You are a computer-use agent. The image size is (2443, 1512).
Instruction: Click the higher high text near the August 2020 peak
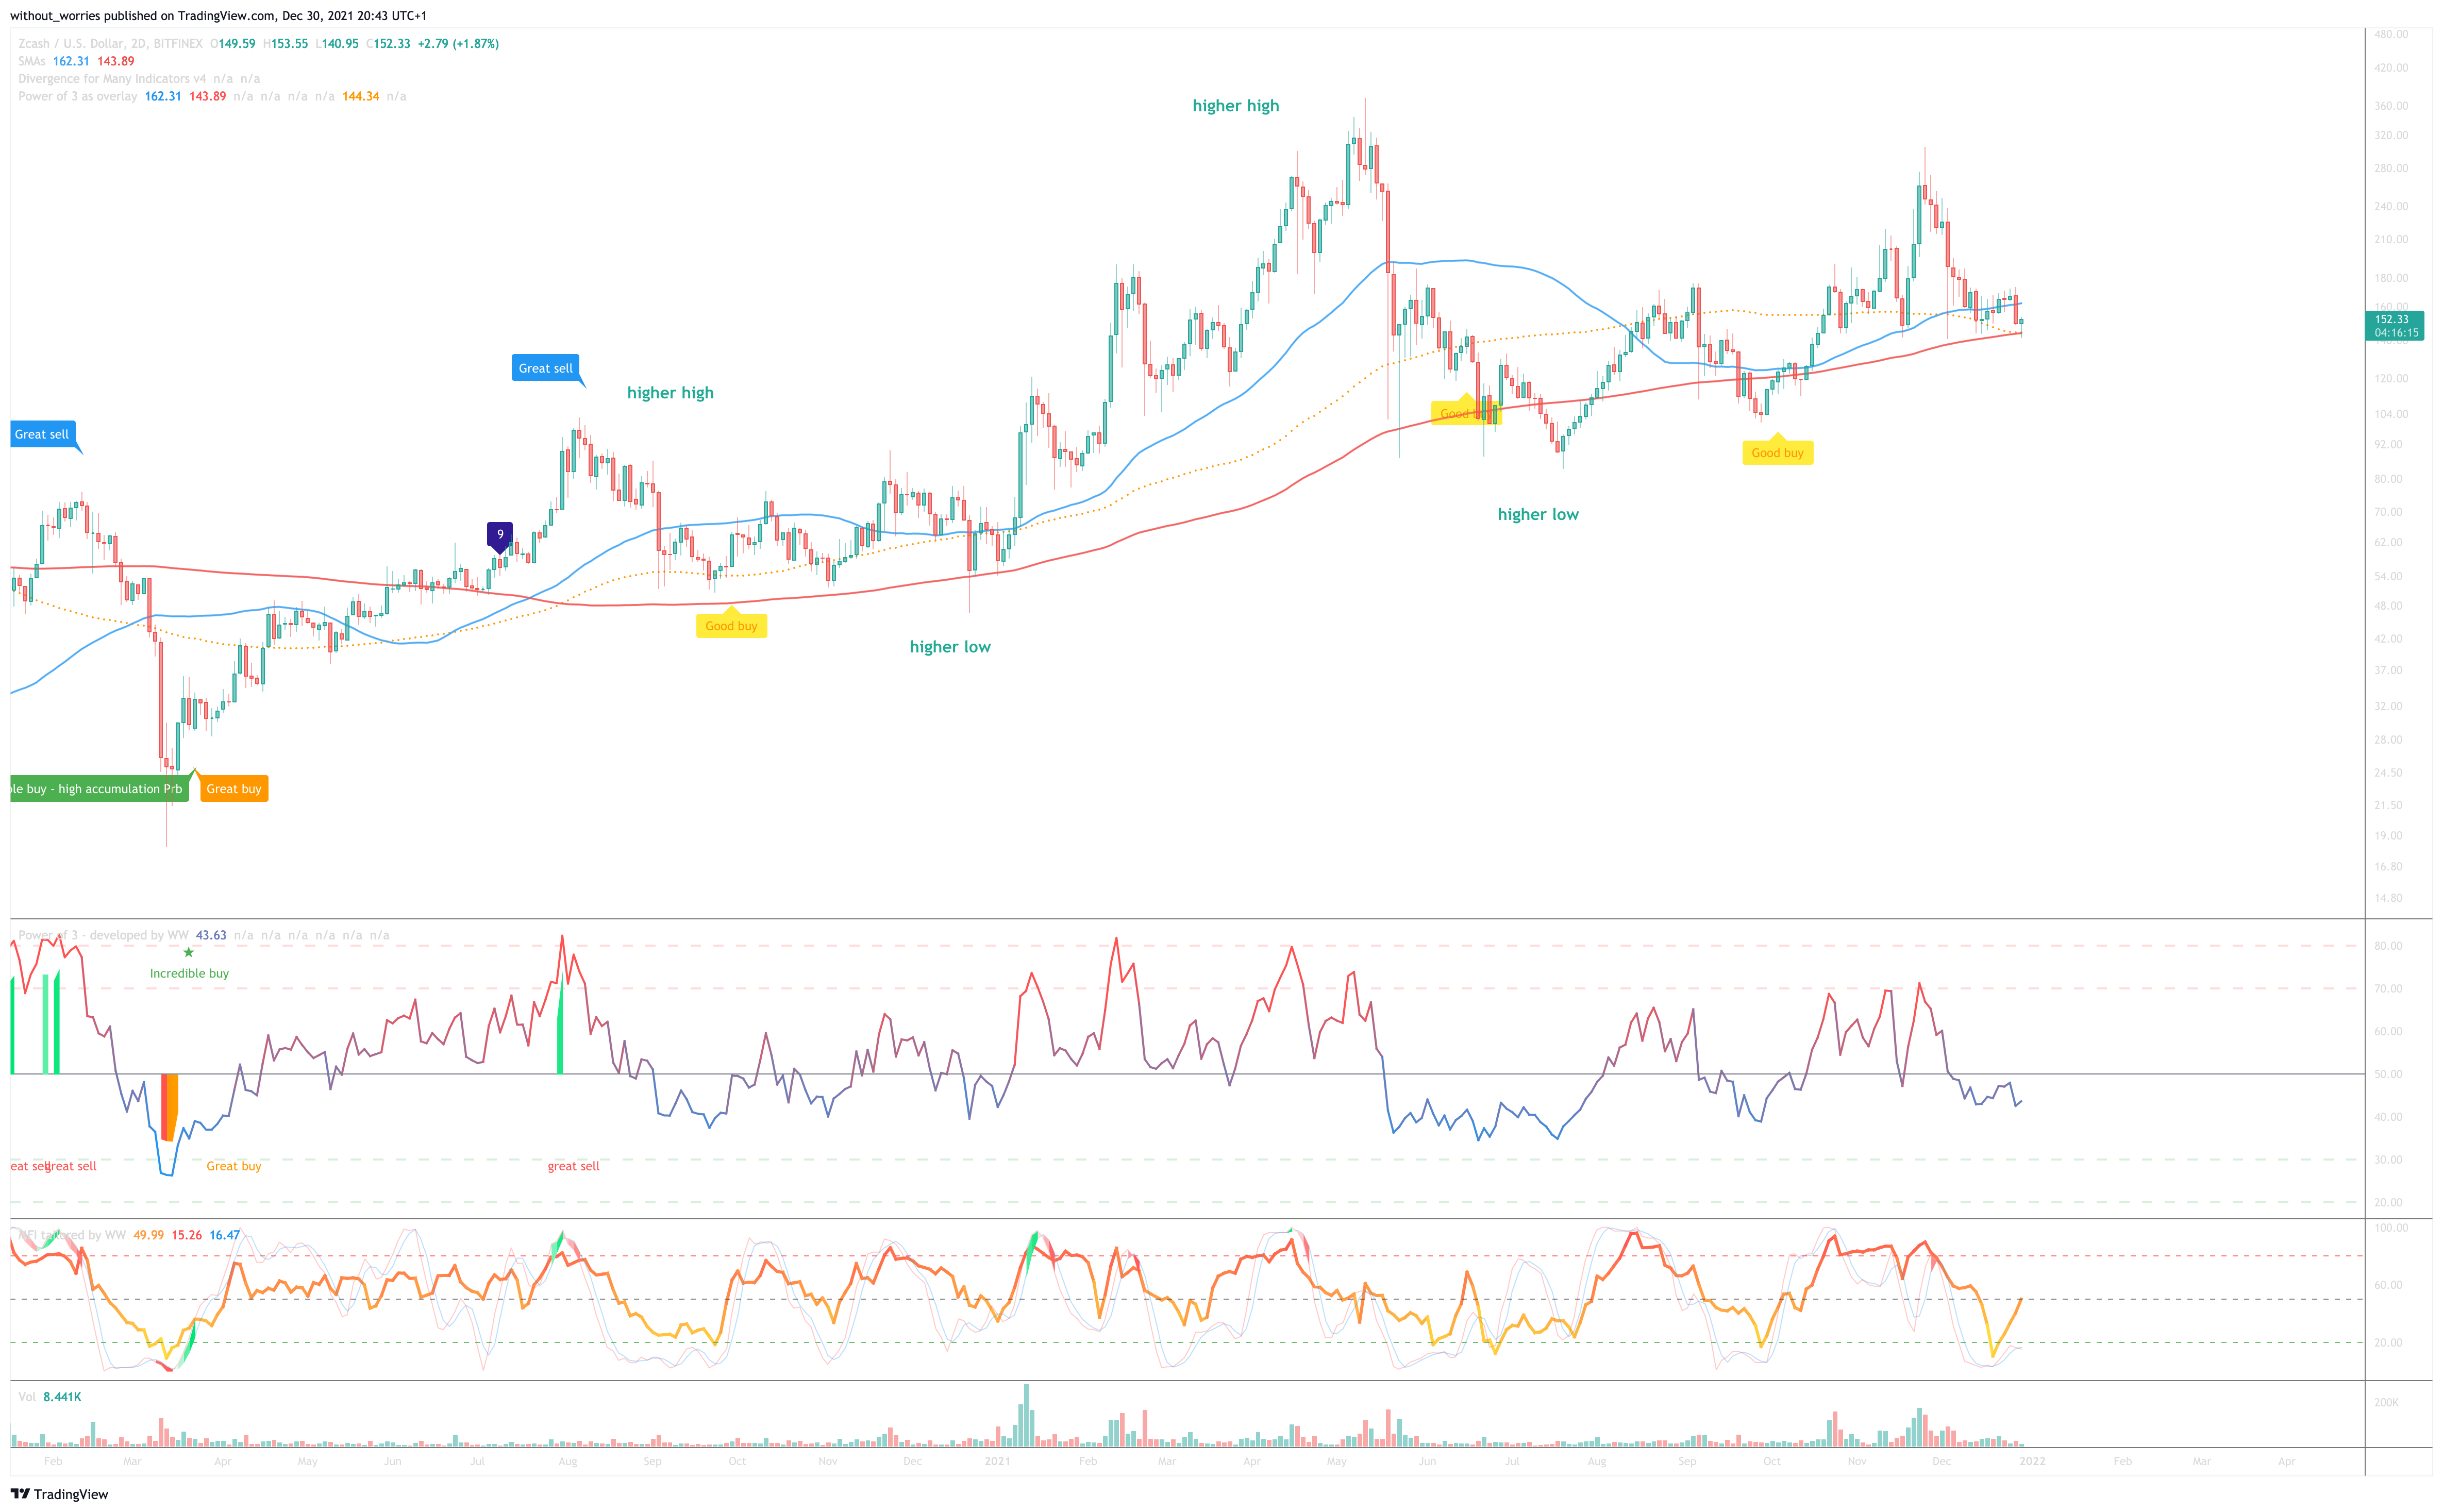coord(670,393)
